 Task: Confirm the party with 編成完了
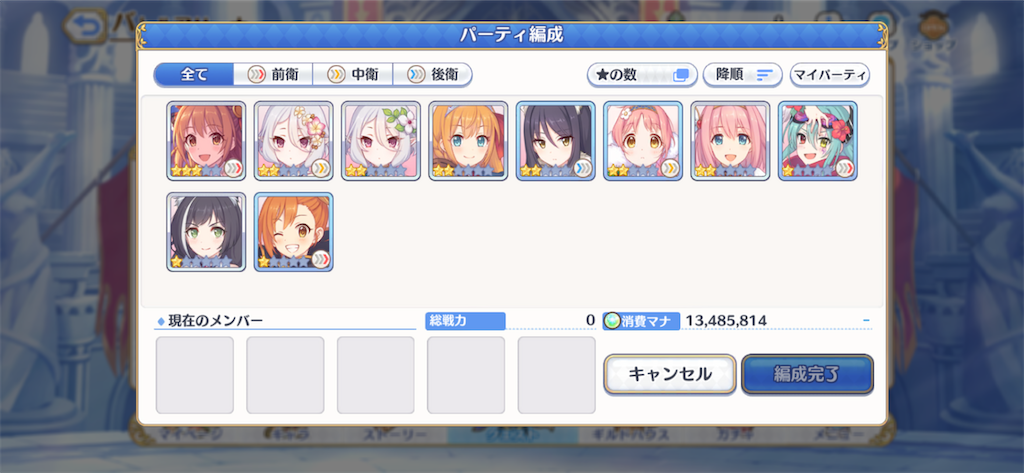(807, 374)
